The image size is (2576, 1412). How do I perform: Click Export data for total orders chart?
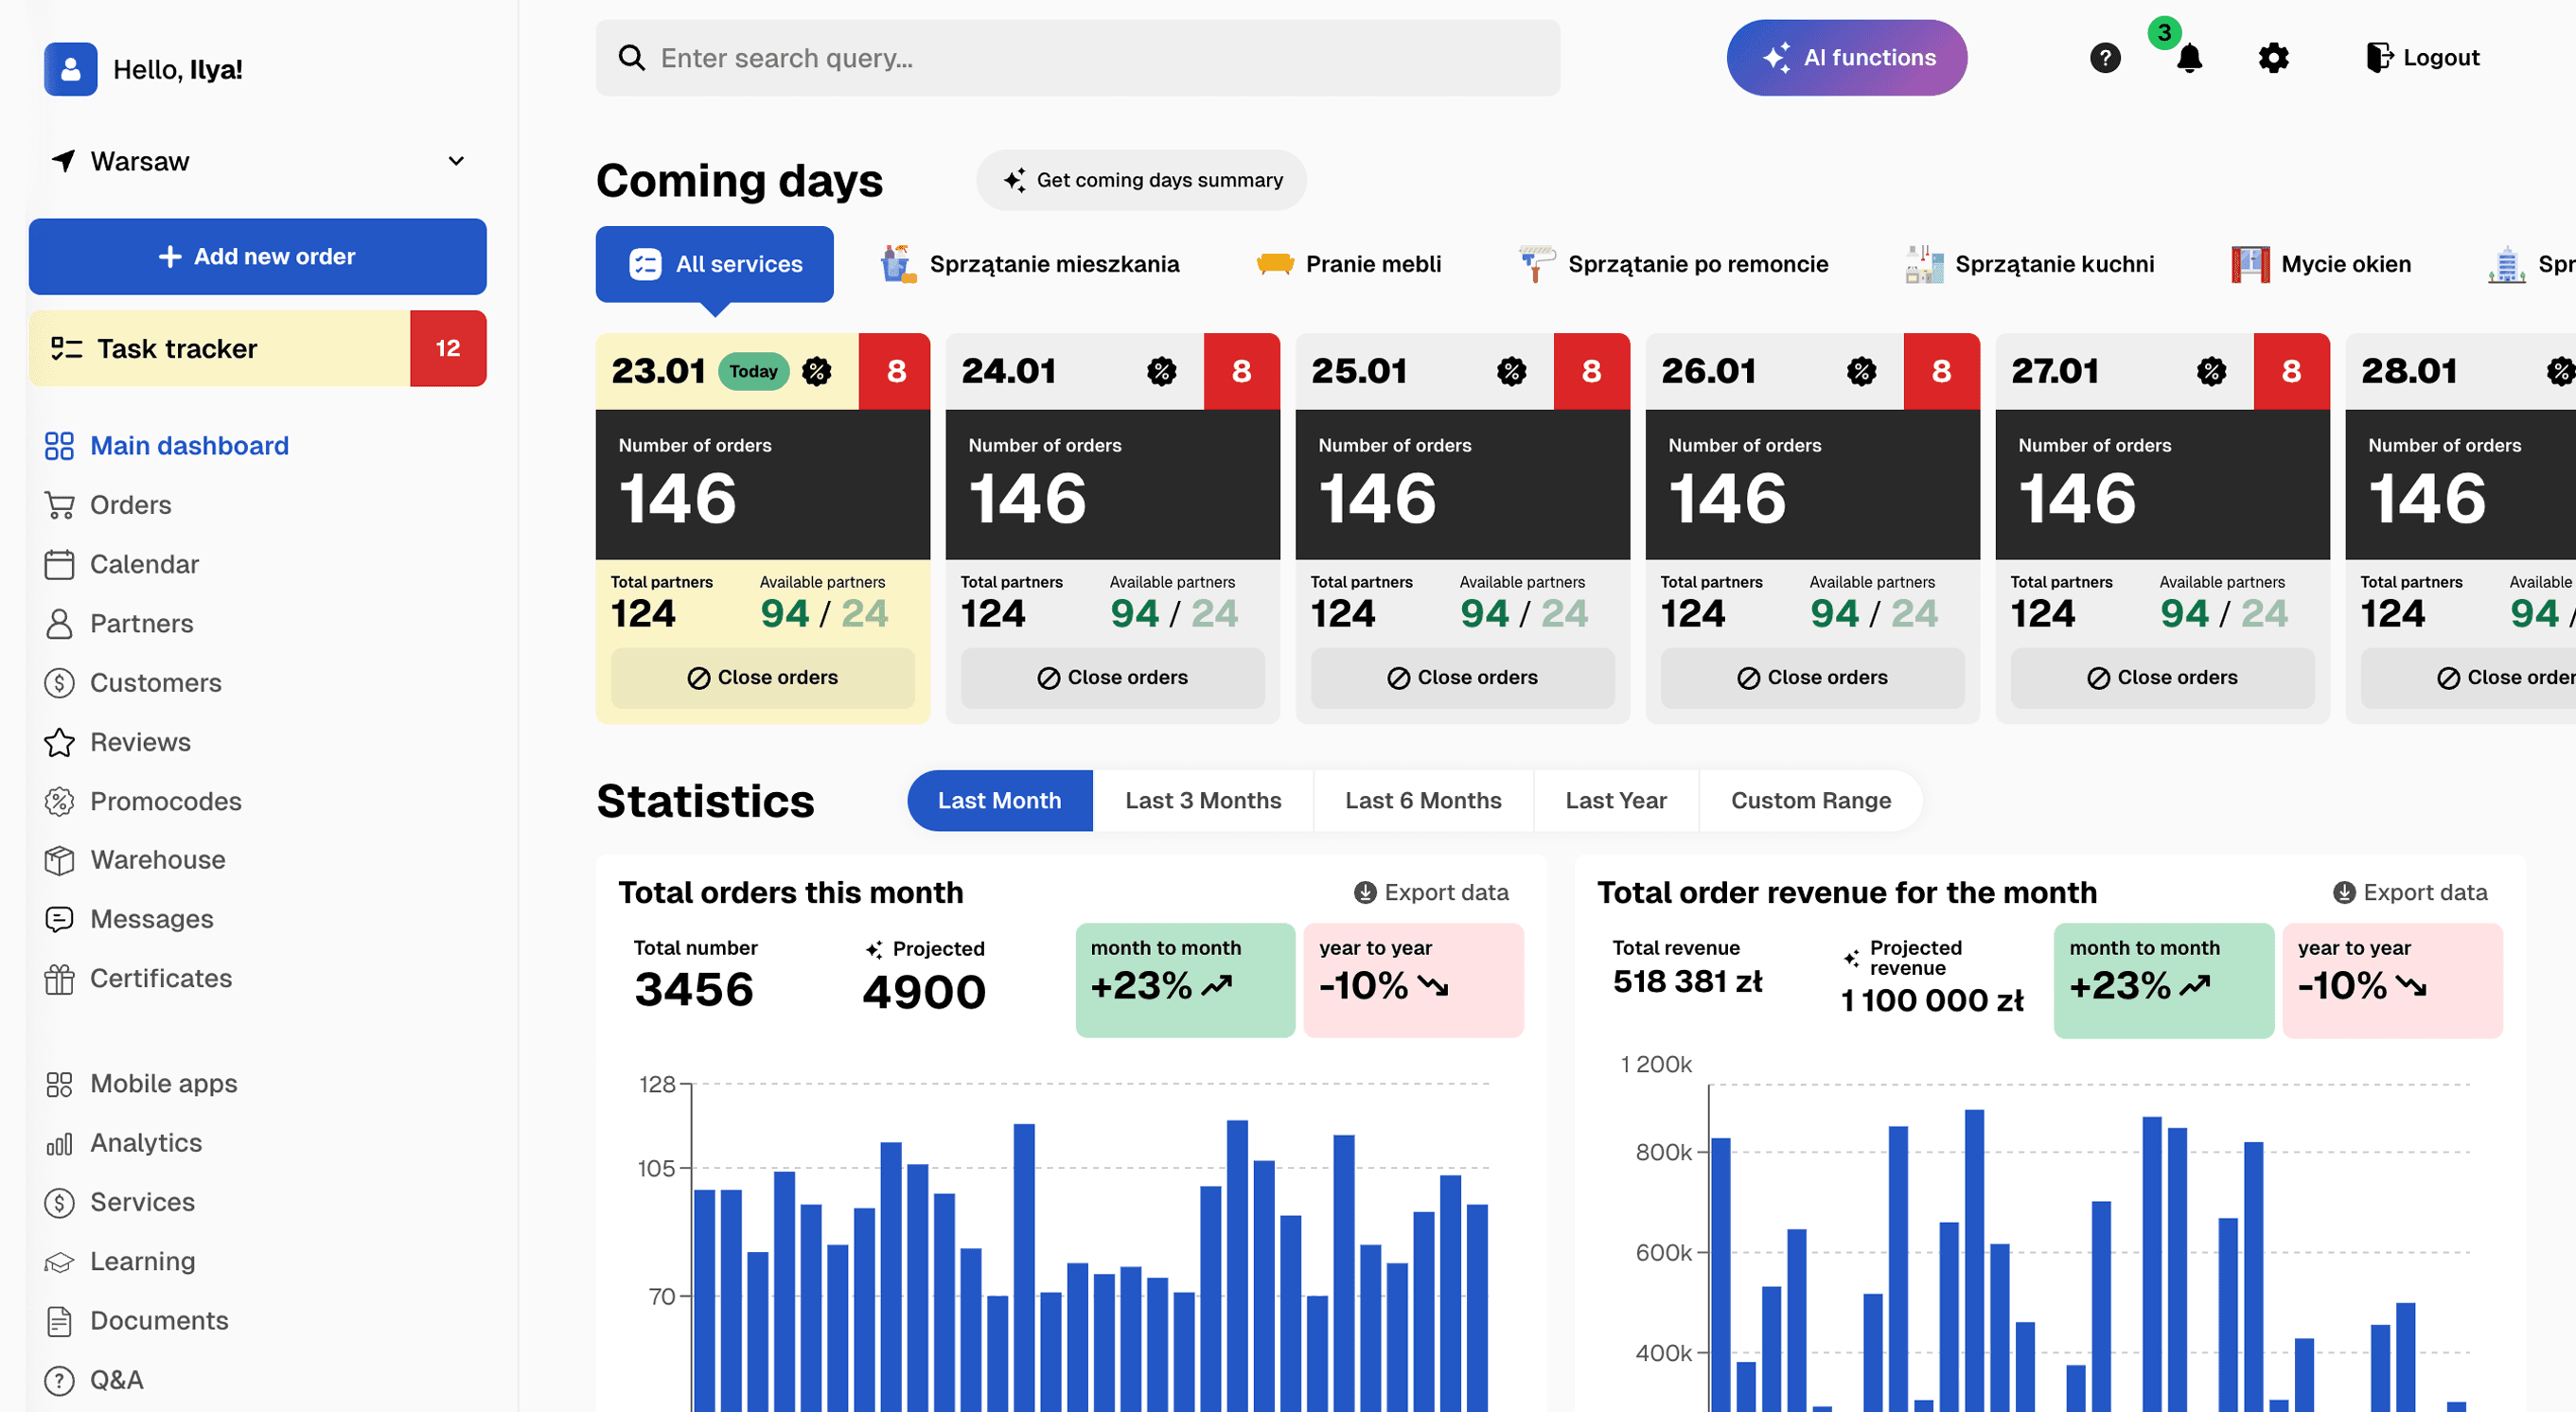point(1431,892)
